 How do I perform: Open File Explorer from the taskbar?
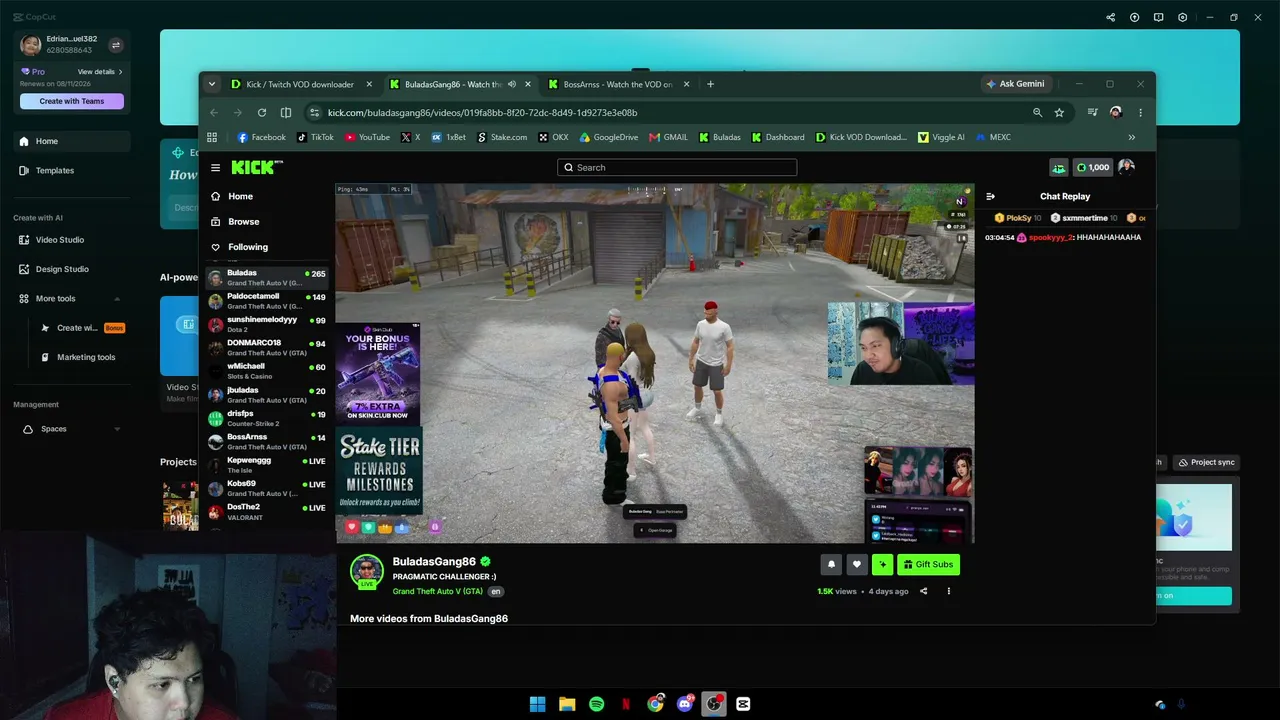(567, 704)
